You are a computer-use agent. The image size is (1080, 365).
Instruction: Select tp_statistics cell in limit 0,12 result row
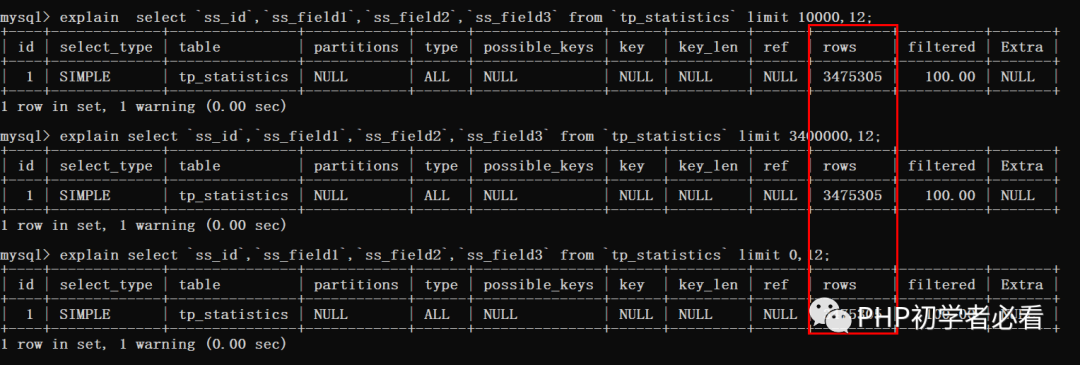(x=233, y=314)
